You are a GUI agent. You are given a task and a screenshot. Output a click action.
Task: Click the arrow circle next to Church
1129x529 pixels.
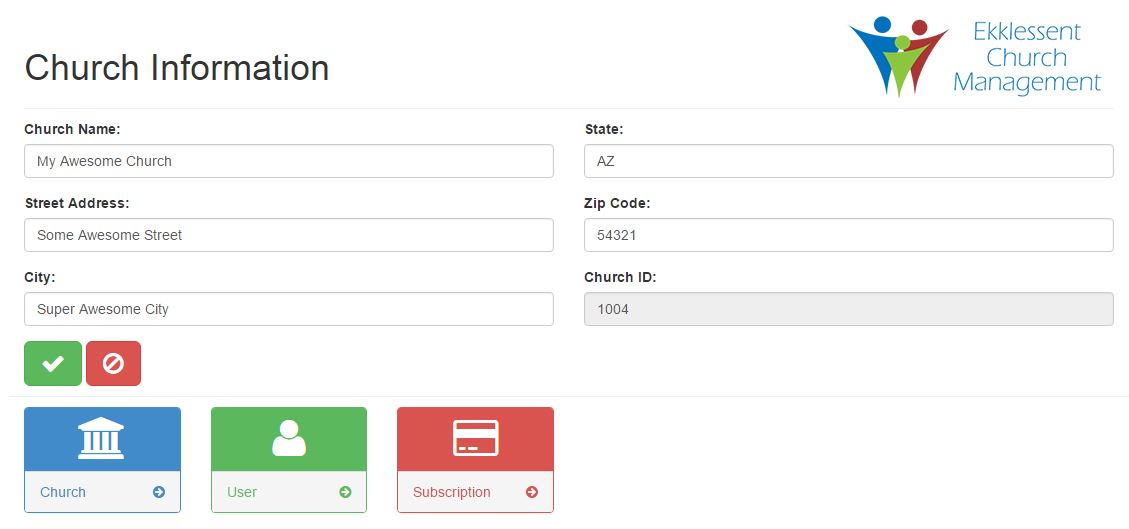(x=159, y=492)
